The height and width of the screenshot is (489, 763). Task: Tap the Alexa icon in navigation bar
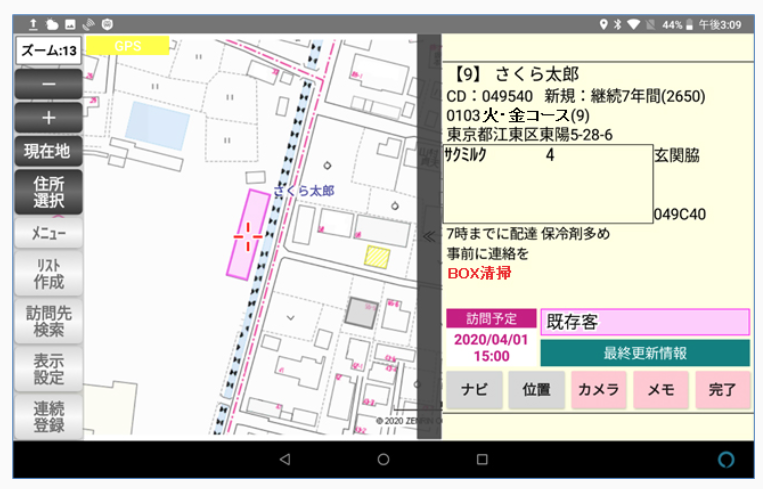coord(725,459)
